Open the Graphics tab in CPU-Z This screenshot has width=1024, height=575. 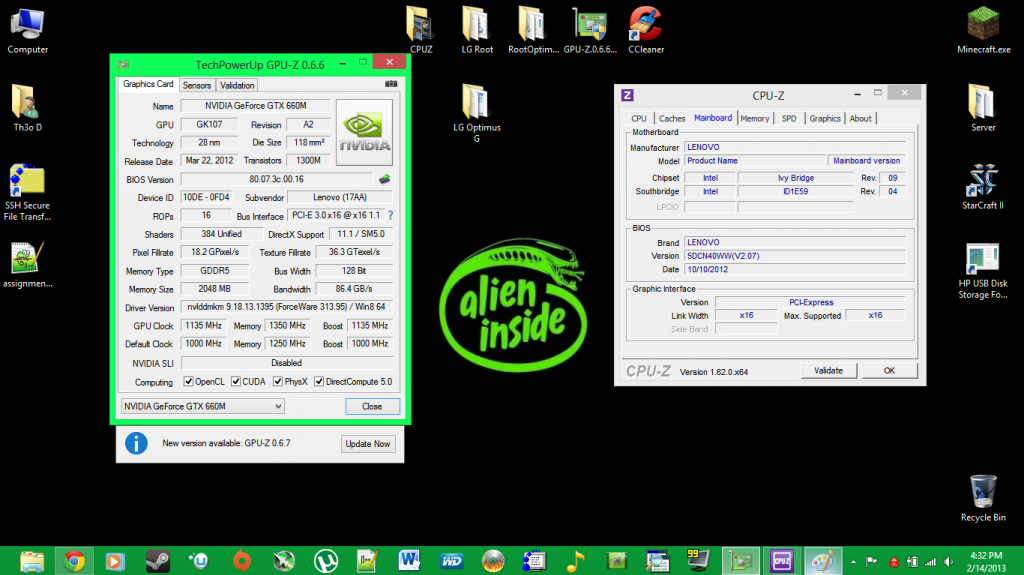click(825, 118)
